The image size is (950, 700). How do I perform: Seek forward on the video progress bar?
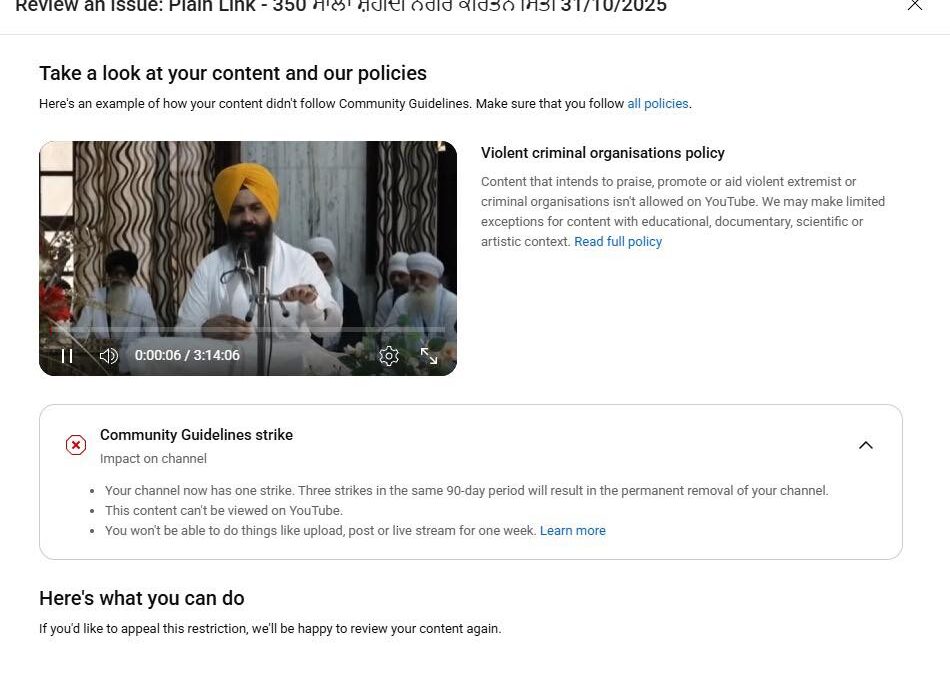(x=300, y=330)
